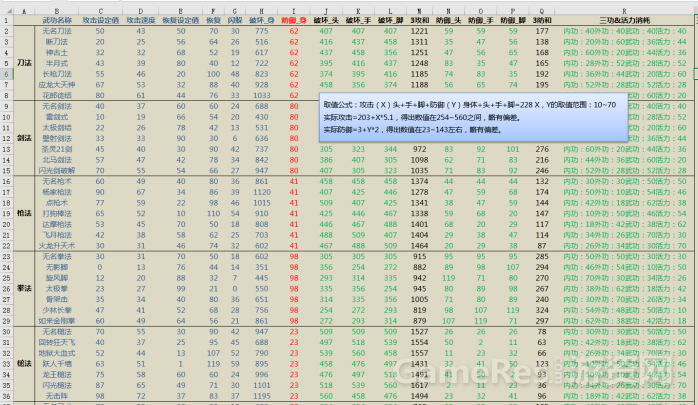Click the 3防和 header cell
This screenshot has width=698, height=405.
542,20
